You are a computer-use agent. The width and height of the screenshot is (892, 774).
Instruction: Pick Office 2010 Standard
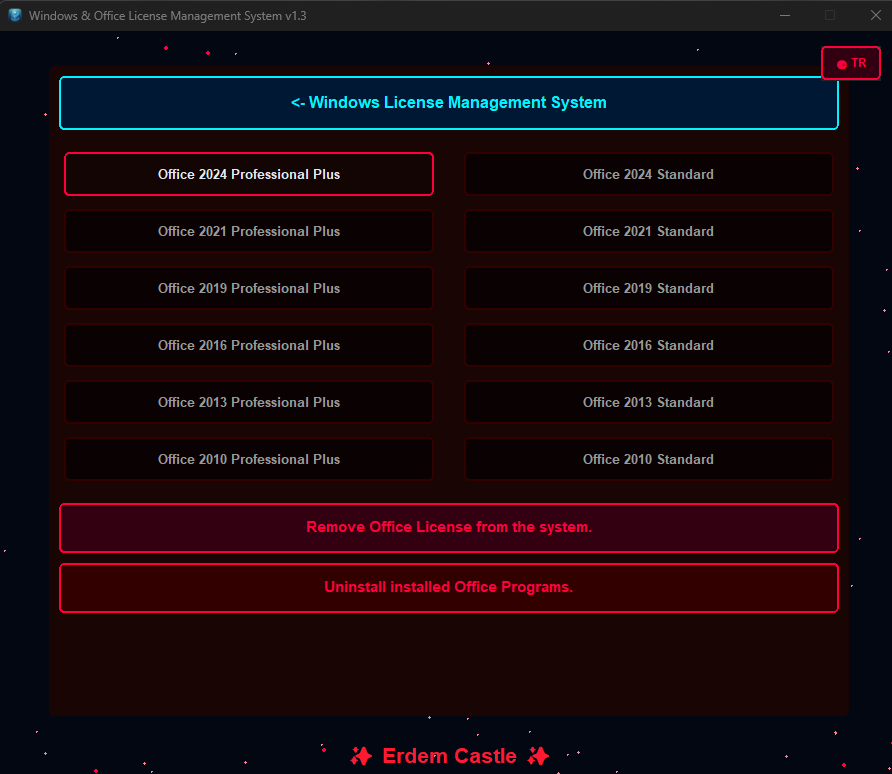pos(649,459)
